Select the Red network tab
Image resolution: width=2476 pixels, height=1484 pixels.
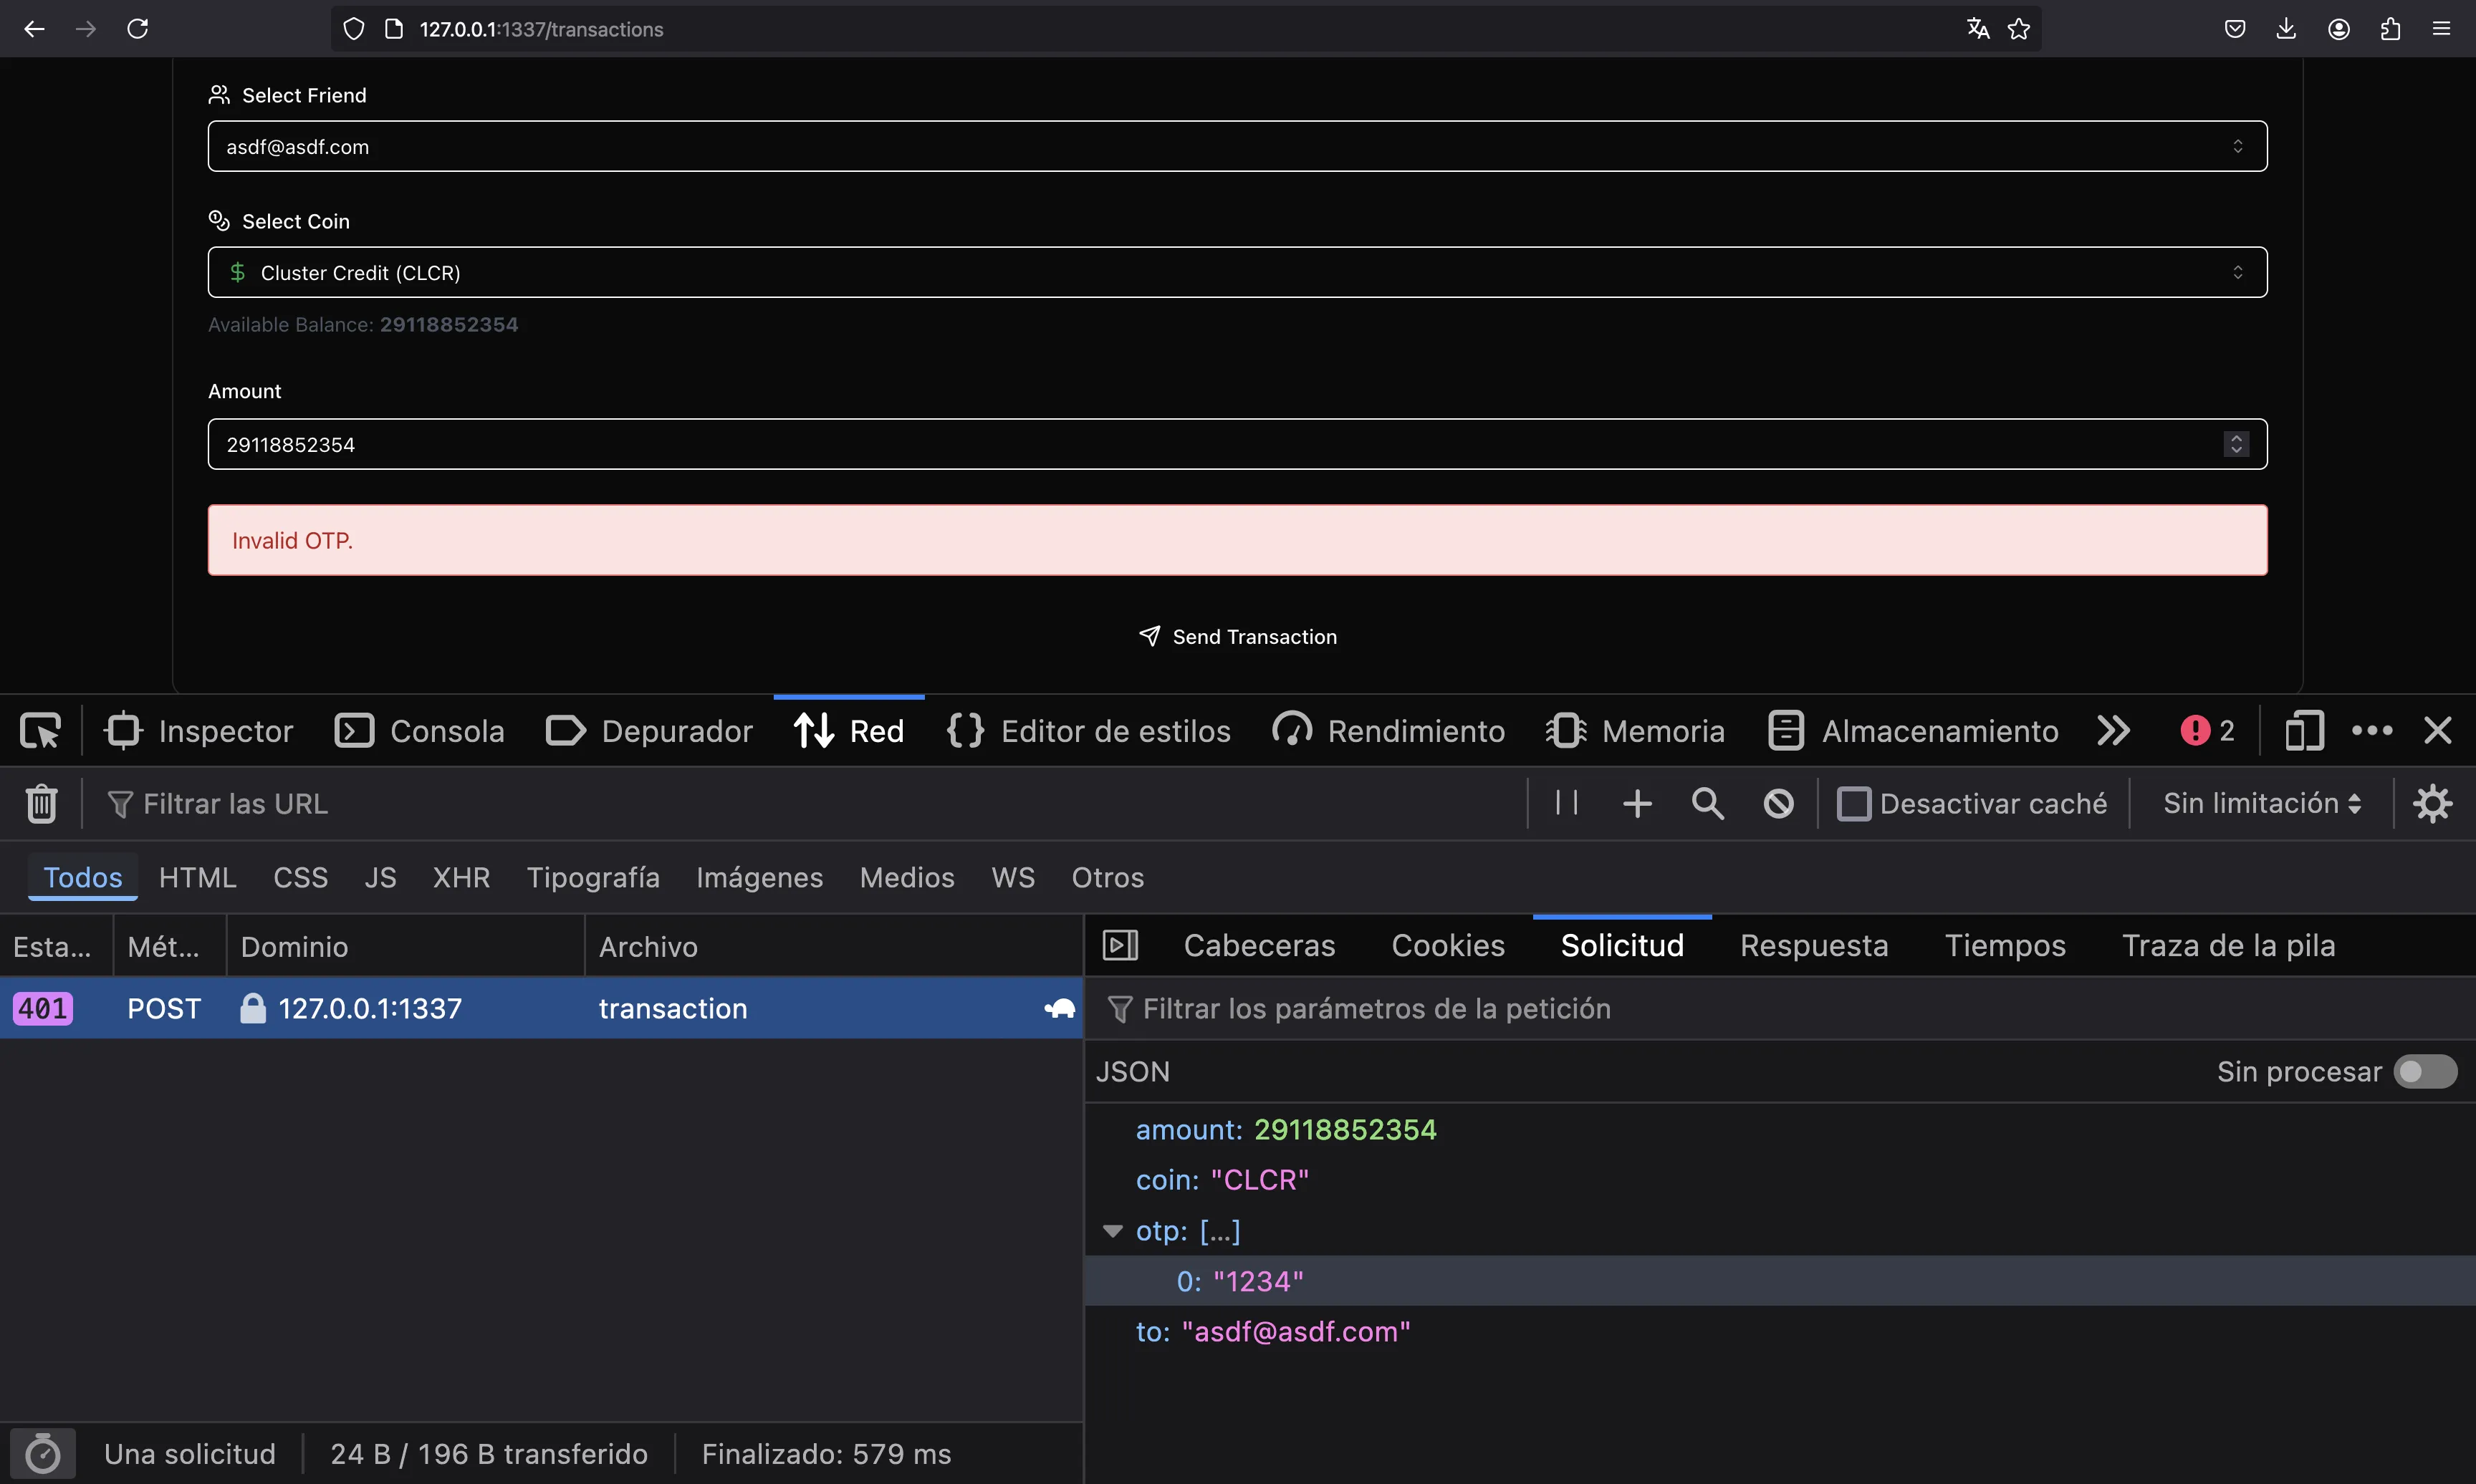[x=849, y=731]
